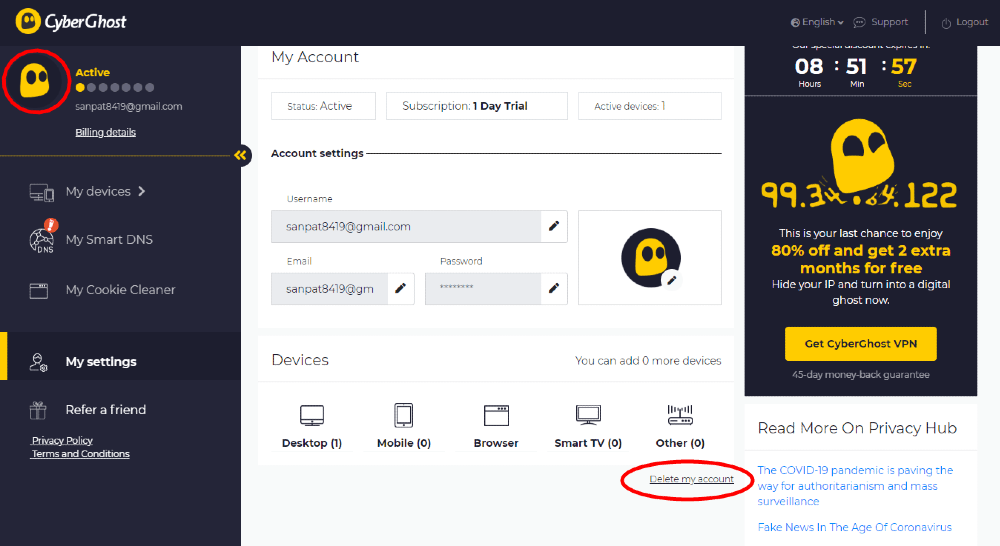Click 45-day money-back guarantee text
Image resolution: width=1000 pixels, height=546 pixels.
[860, 374]
